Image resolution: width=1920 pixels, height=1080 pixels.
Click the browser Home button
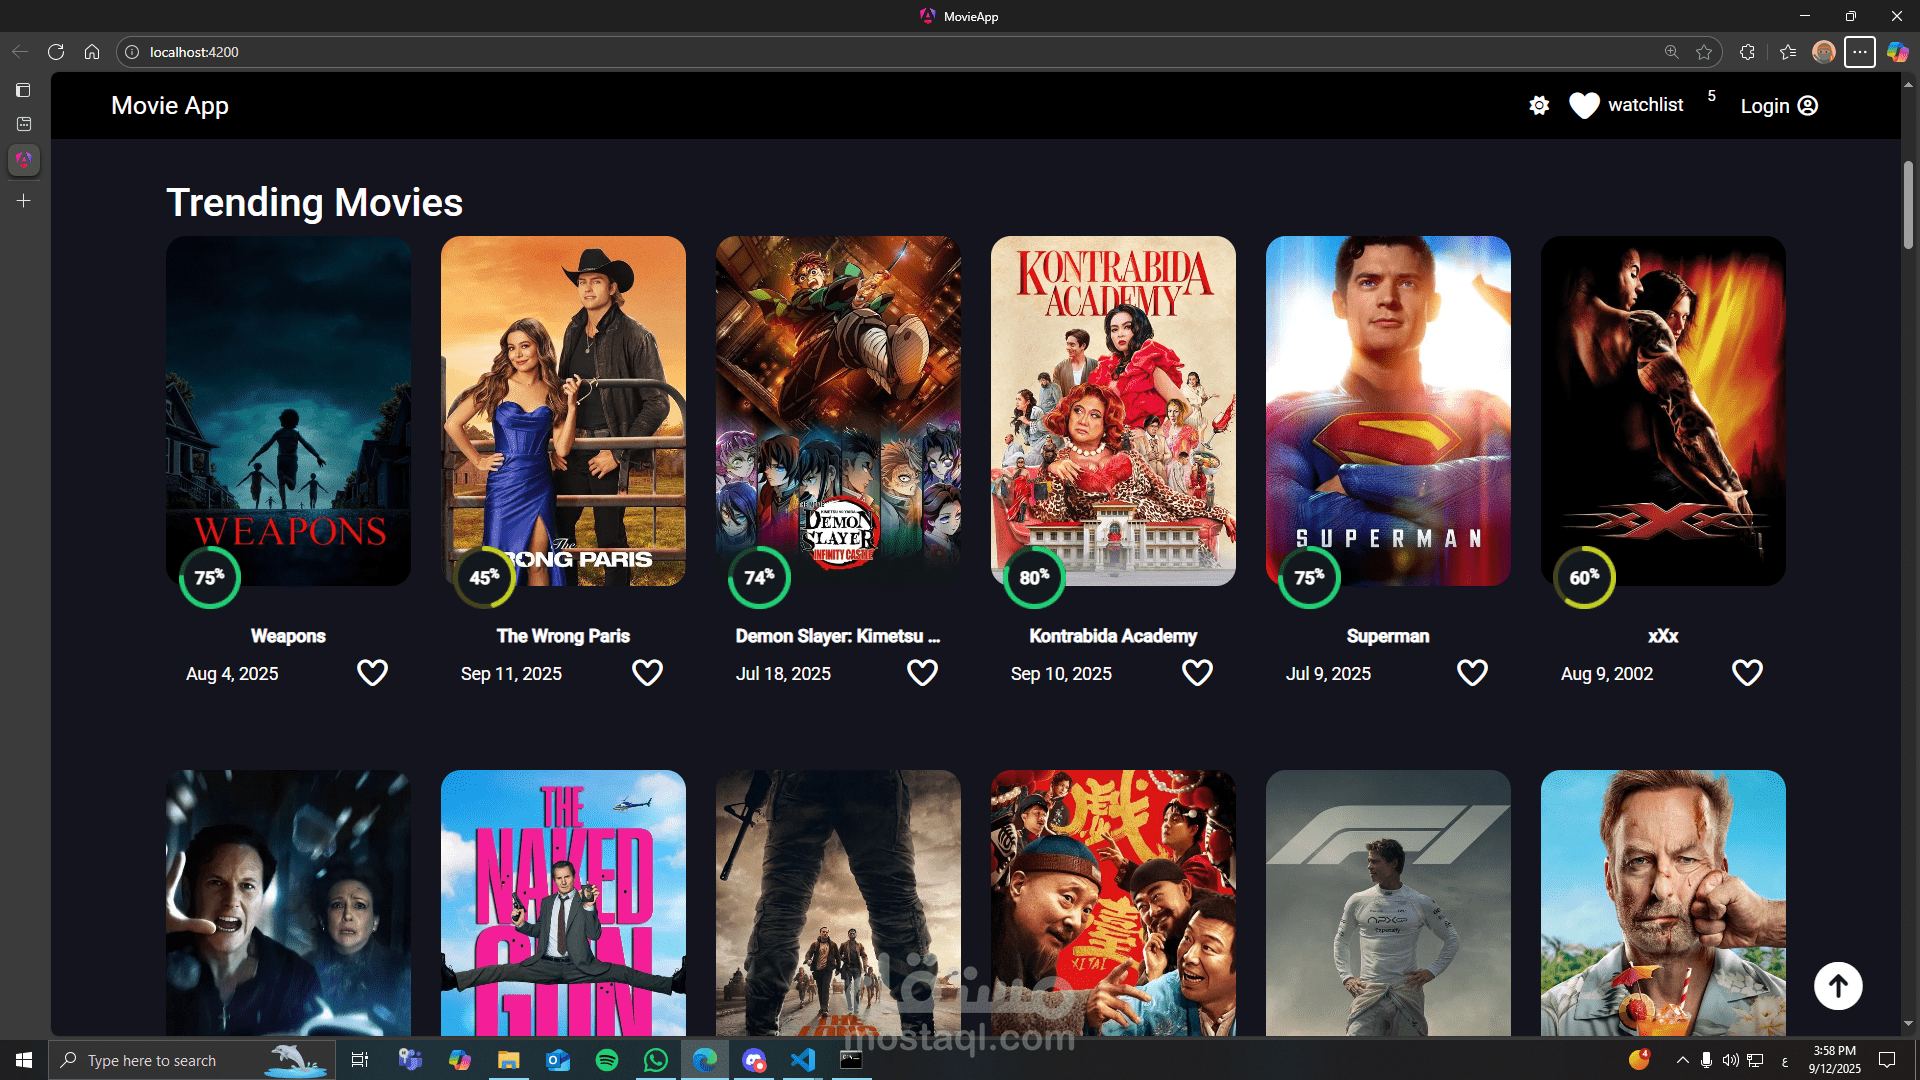(92, 52)
